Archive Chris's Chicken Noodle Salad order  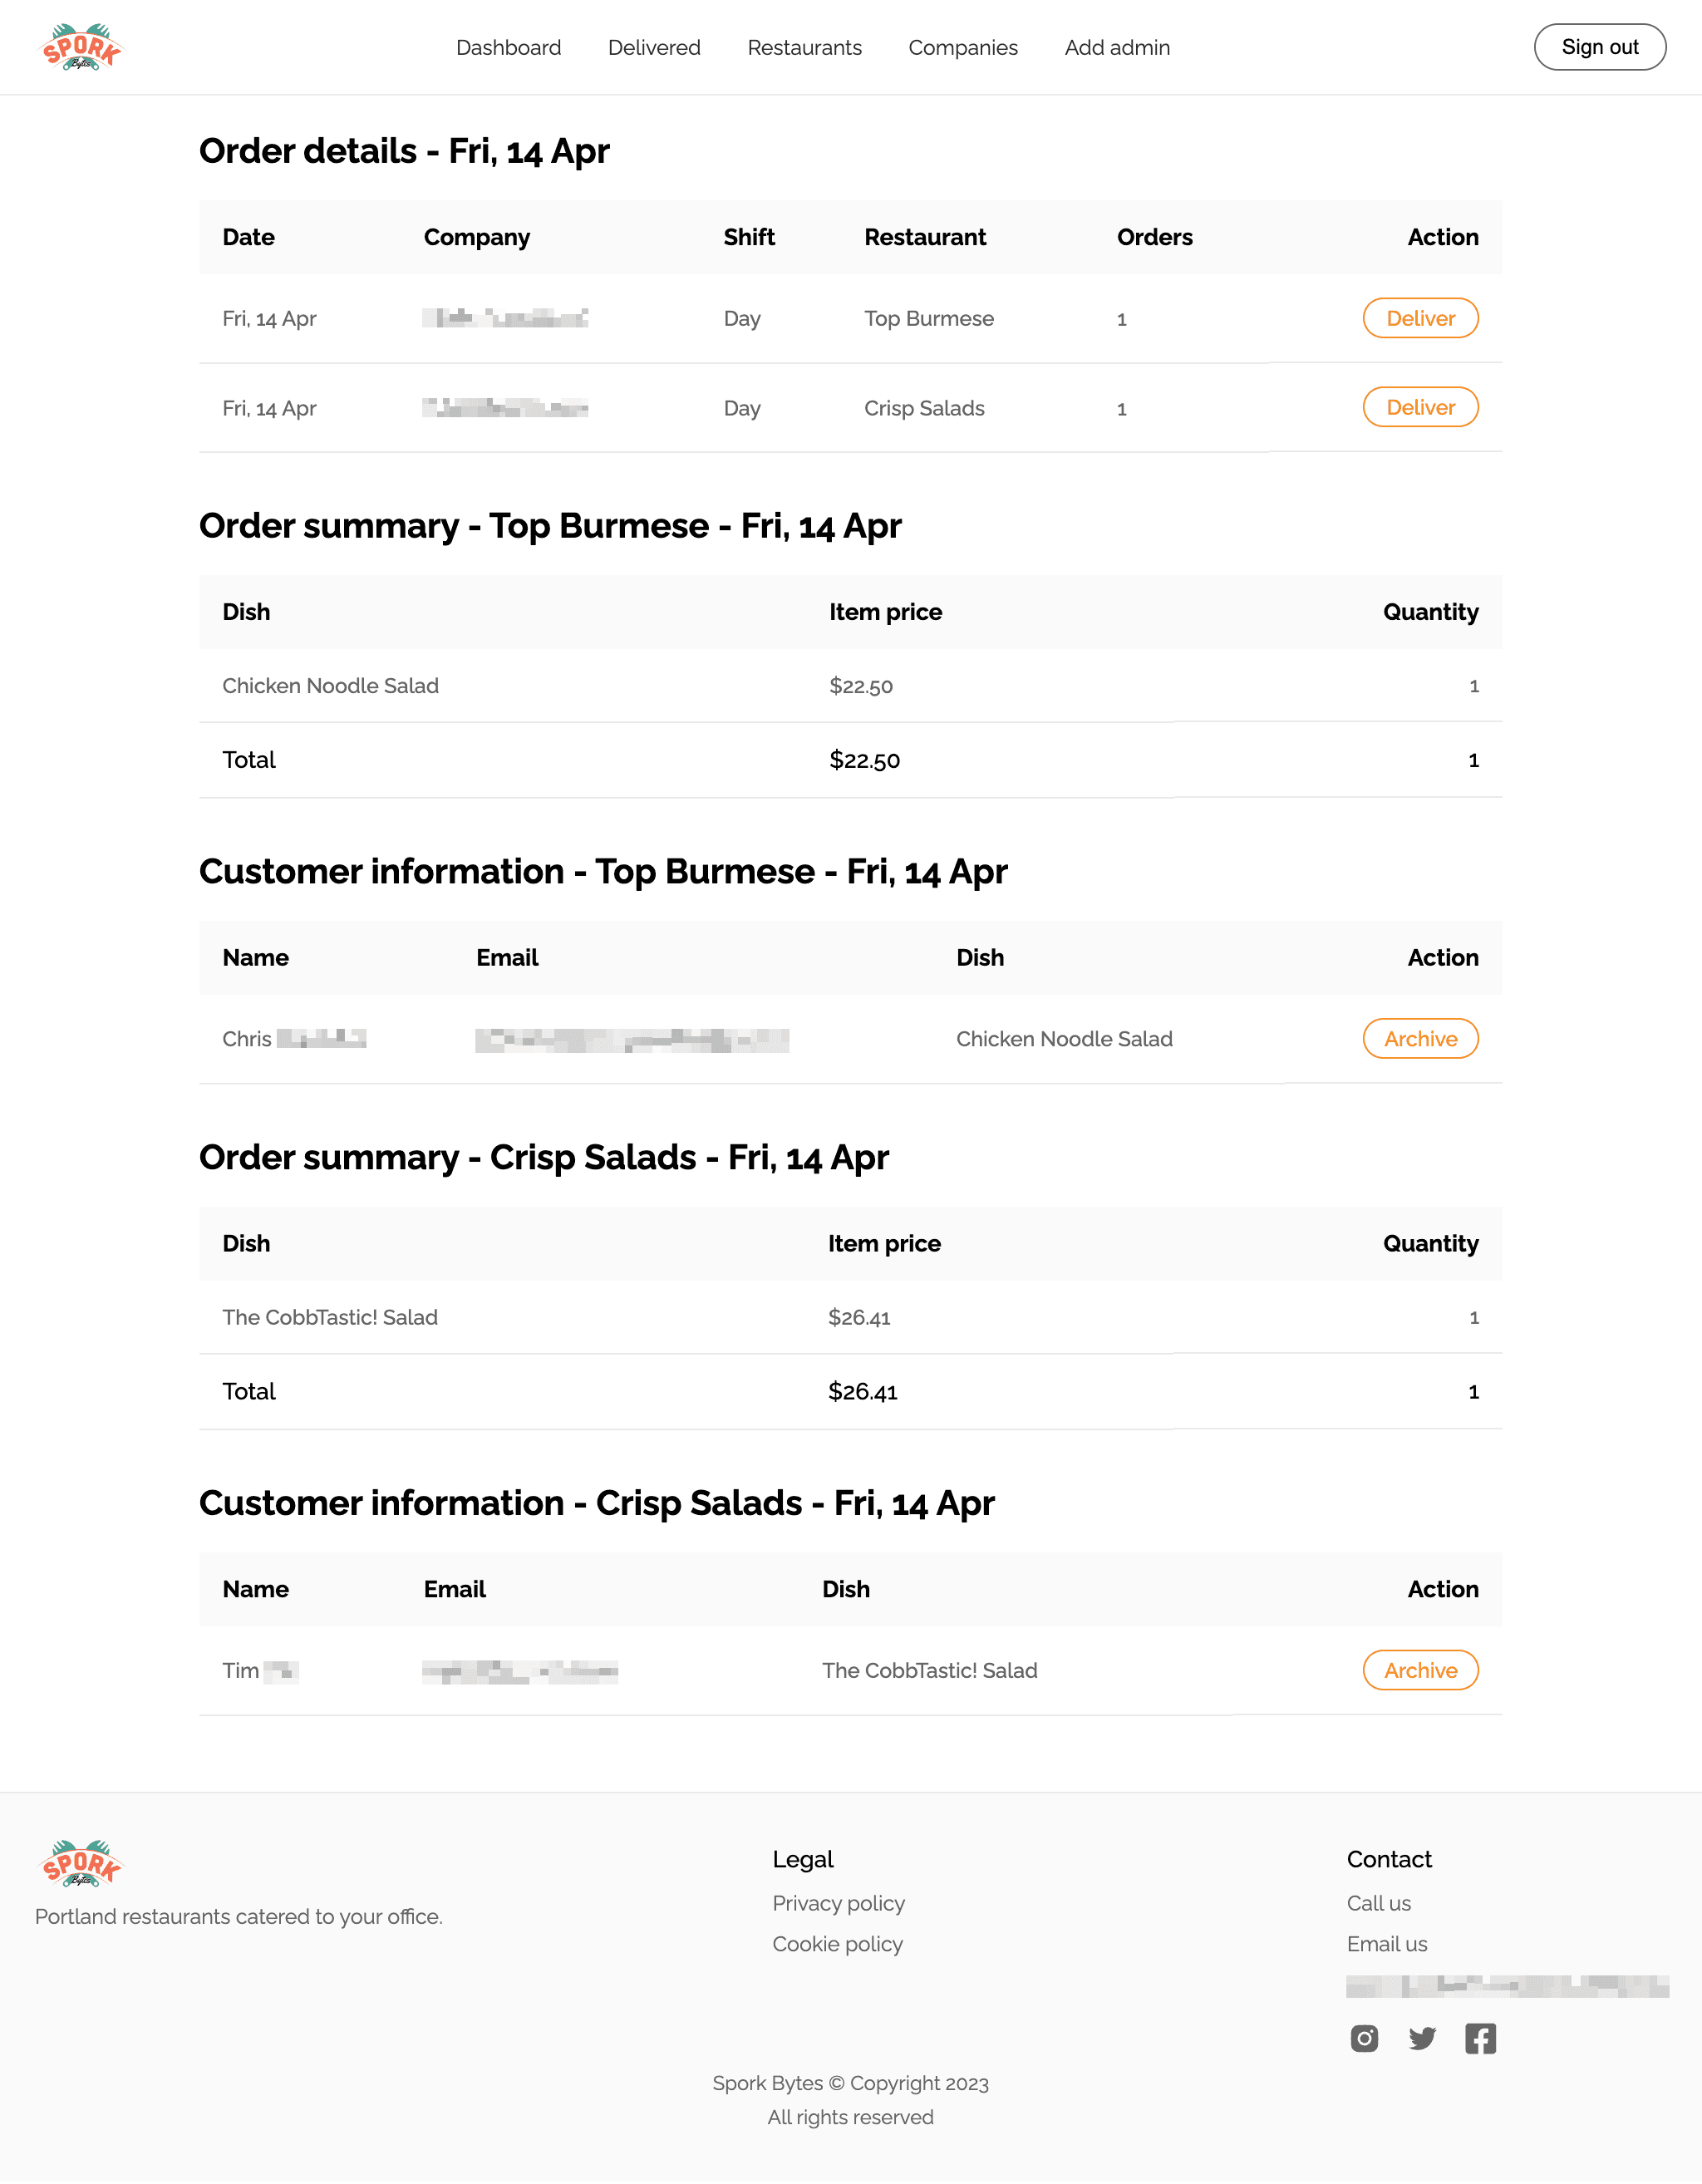point(1420,1039)
